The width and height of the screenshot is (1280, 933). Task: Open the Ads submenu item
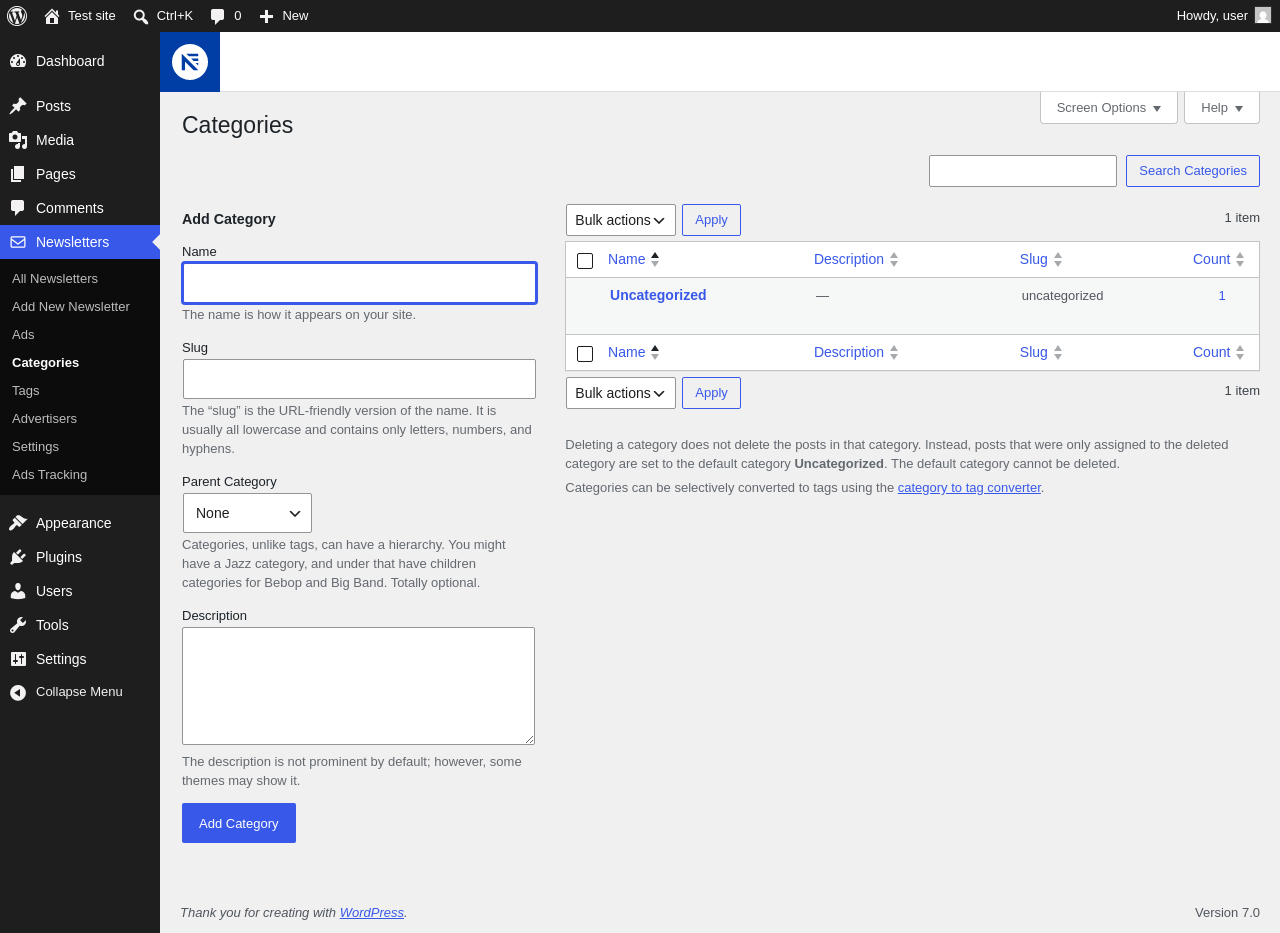click(x=23, y=334)
